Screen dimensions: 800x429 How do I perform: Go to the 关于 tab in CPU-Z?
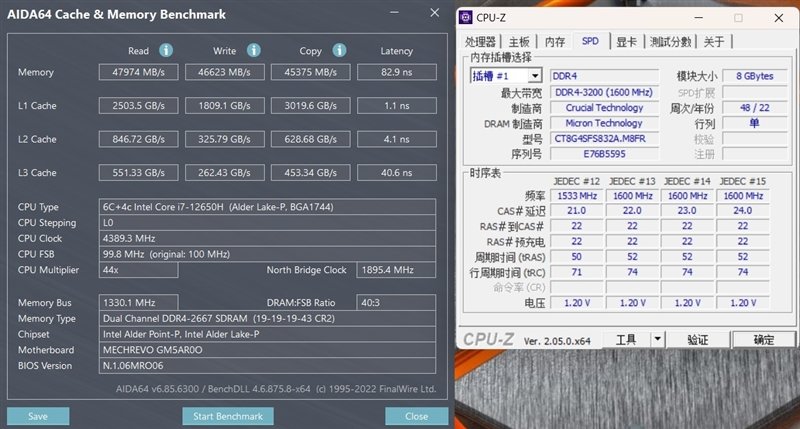tap(714, 42)
